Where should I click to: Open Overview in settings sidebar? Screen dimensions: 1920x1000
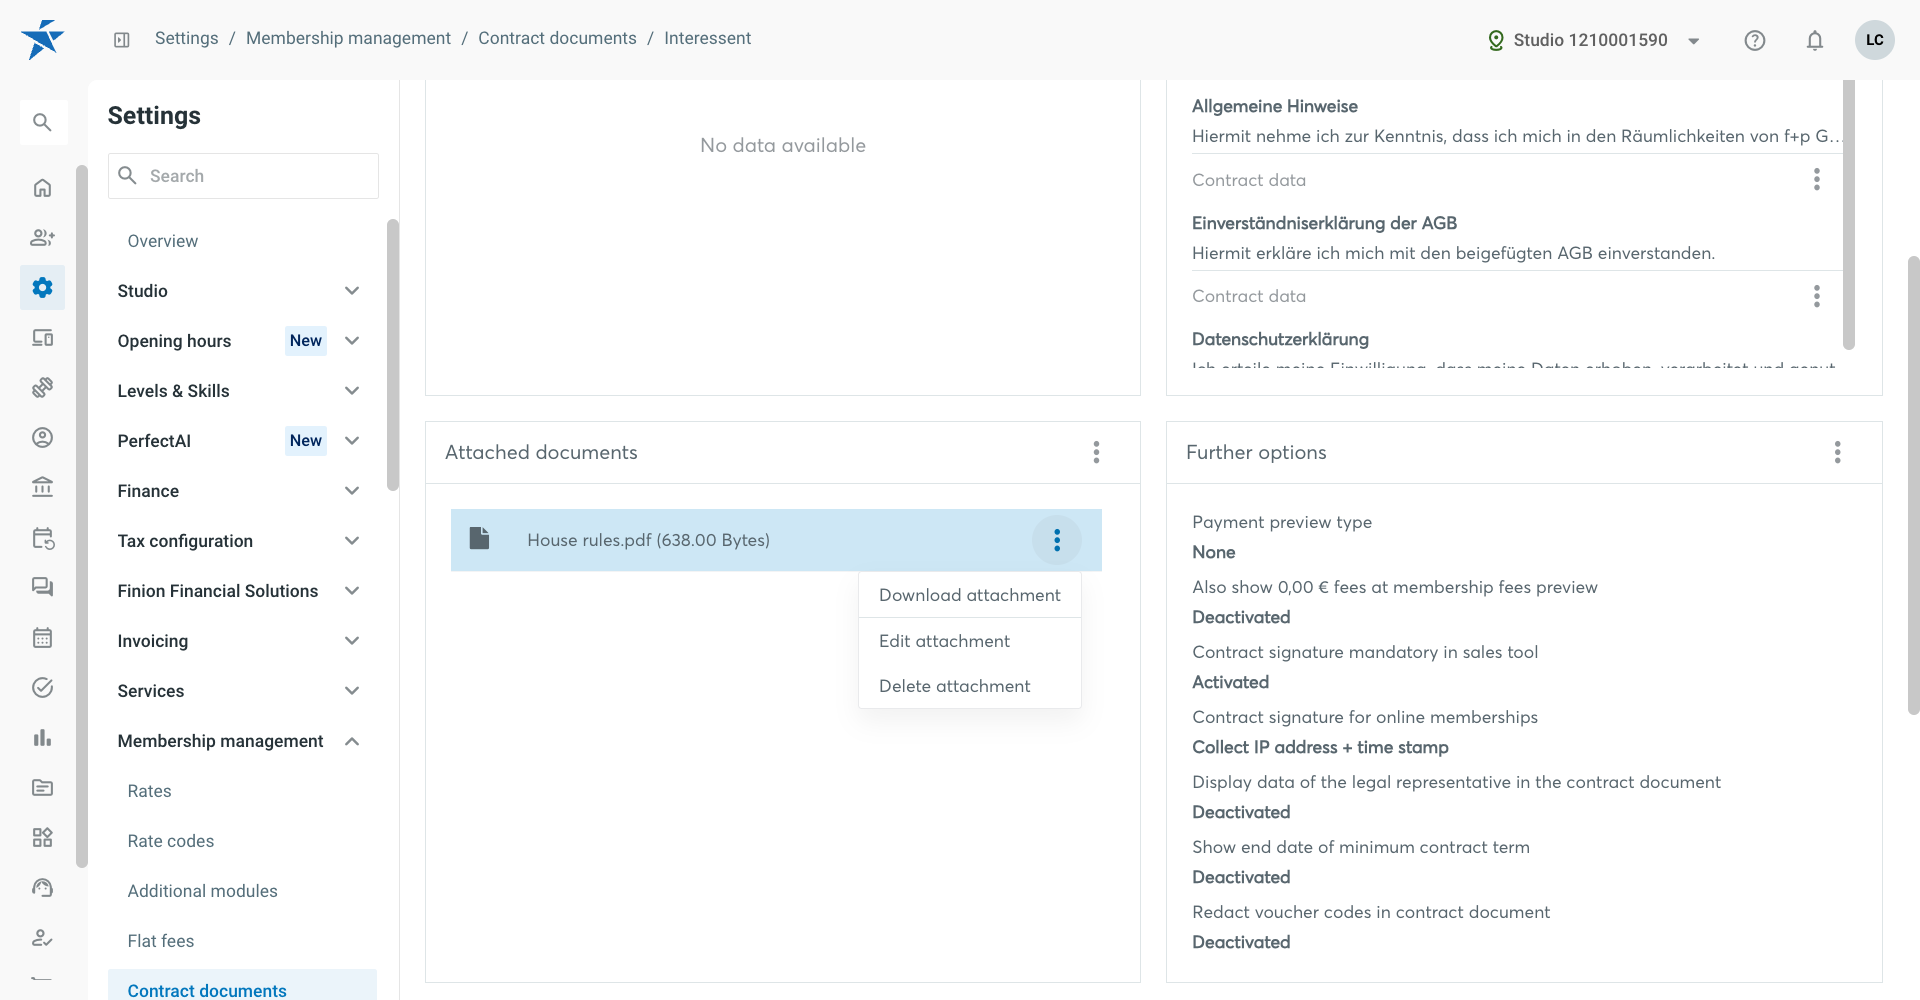click(x=163, y=241)
